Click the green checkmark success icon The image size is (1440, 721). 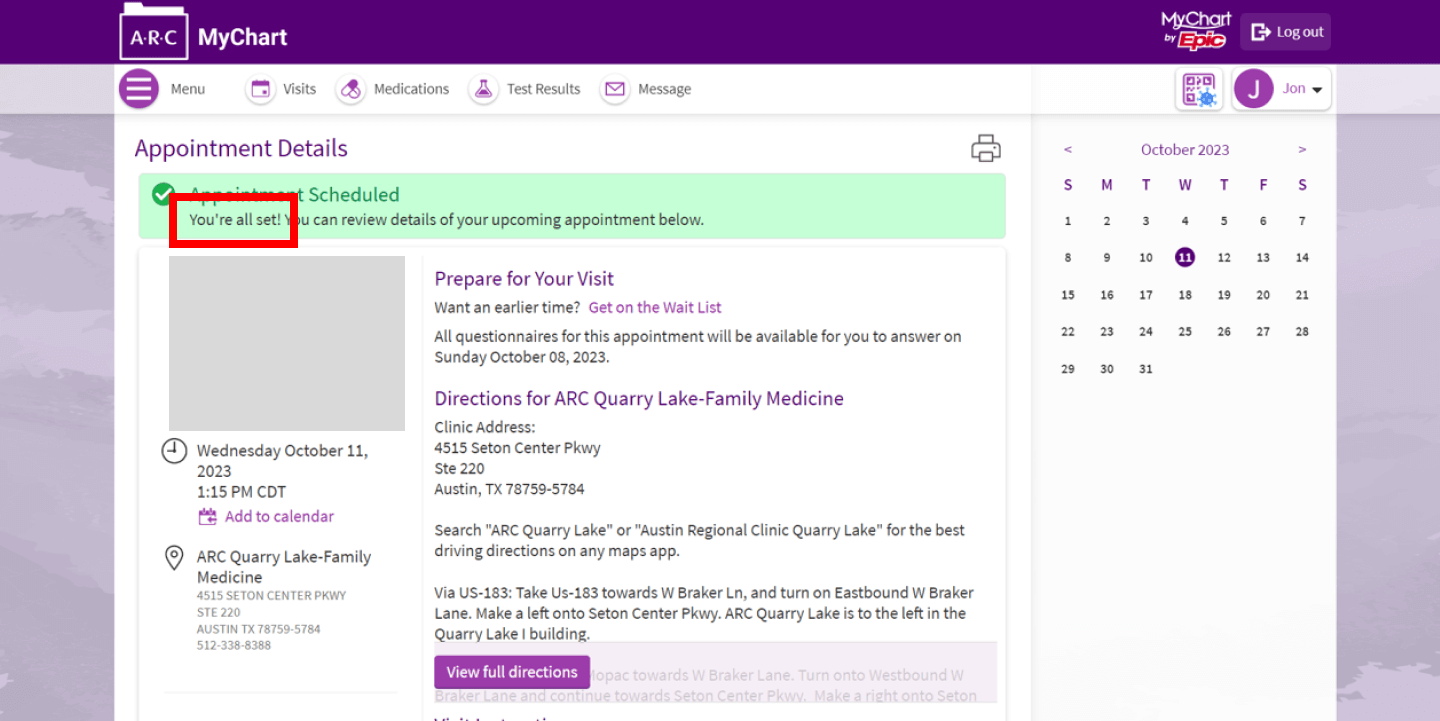[x=163, y=194]
